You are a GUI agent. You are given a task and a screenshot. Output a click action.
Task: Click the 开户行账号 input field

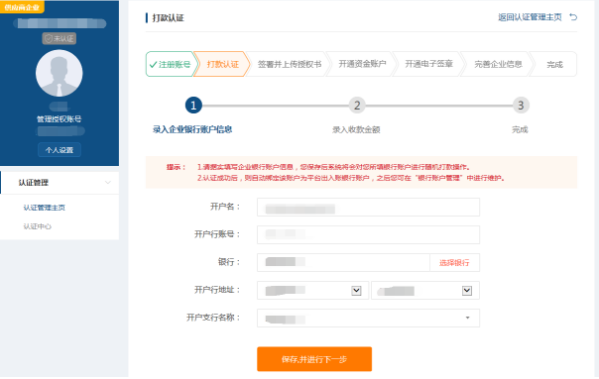tap(368, 235)
